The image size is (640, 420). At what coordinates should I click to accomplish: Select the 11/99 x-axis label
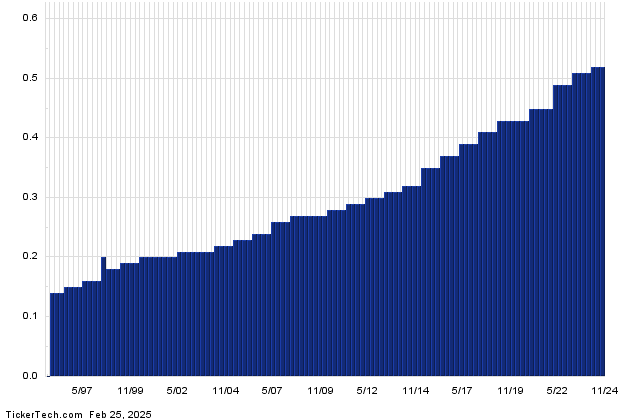[x=130, y=391]
